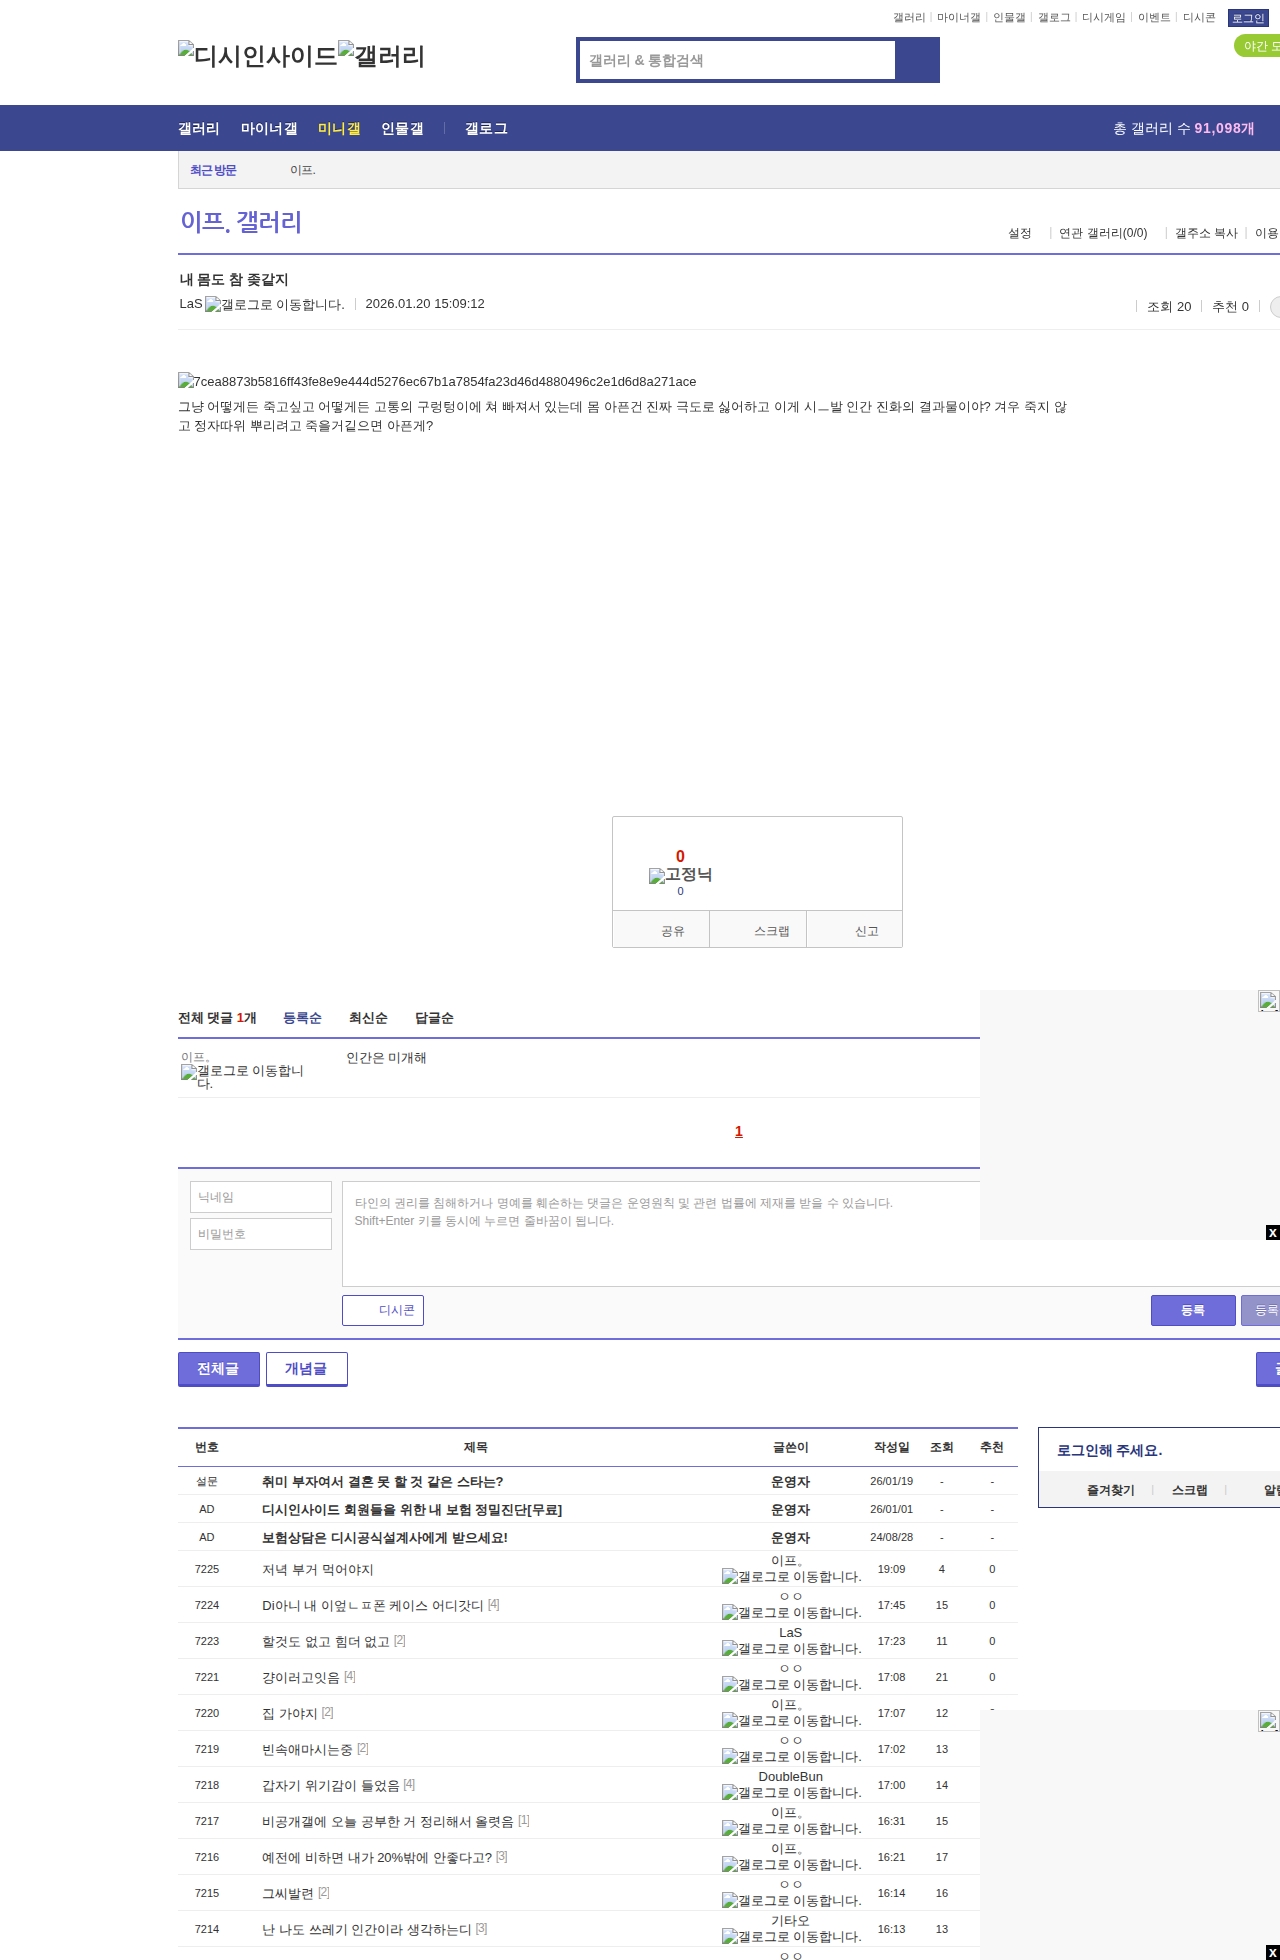Sort comments by 답글순

click(434, 1018)
